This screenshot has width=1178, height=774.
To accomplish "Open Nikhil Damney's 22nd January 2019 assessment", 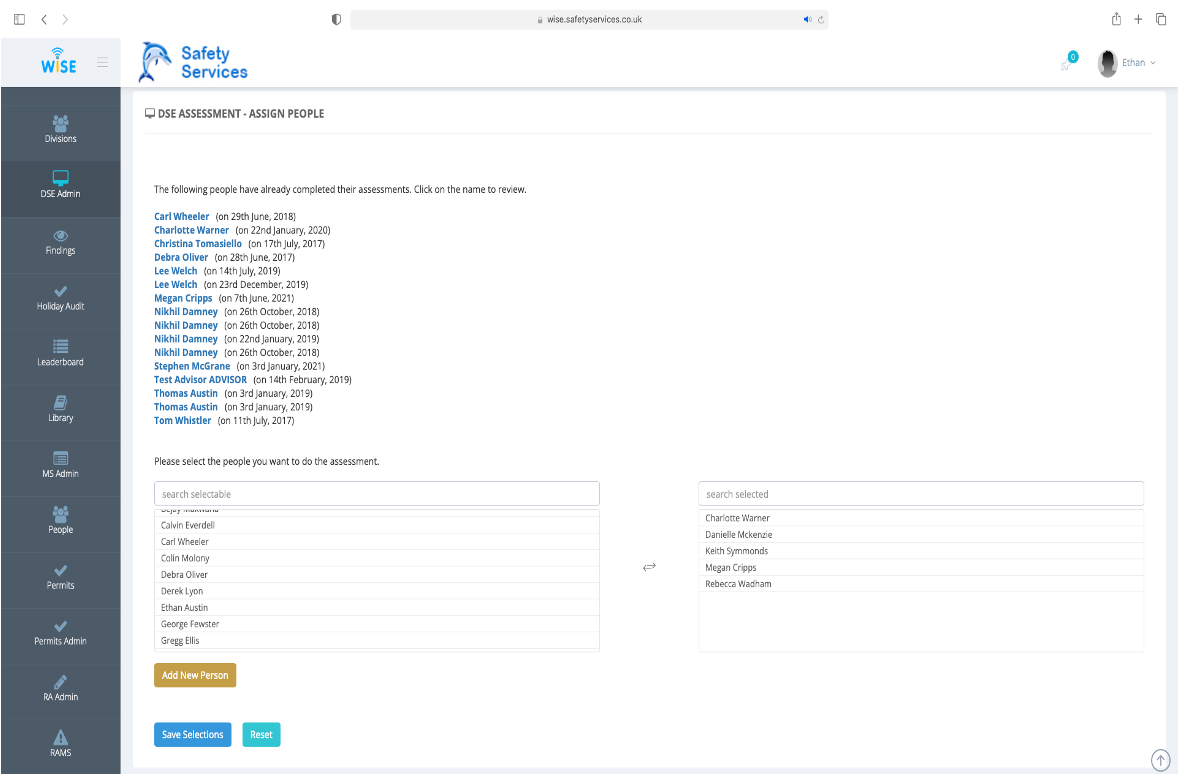I will (x=186, y=339).
